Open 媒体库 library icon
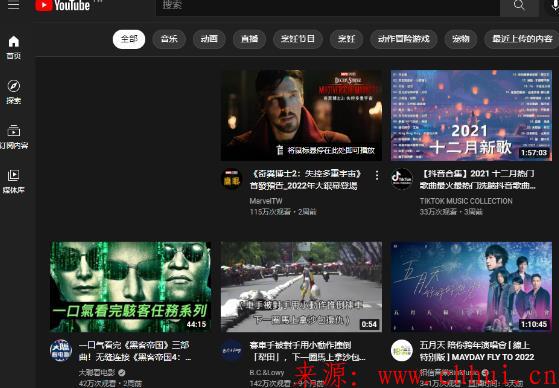 point(14,181)
